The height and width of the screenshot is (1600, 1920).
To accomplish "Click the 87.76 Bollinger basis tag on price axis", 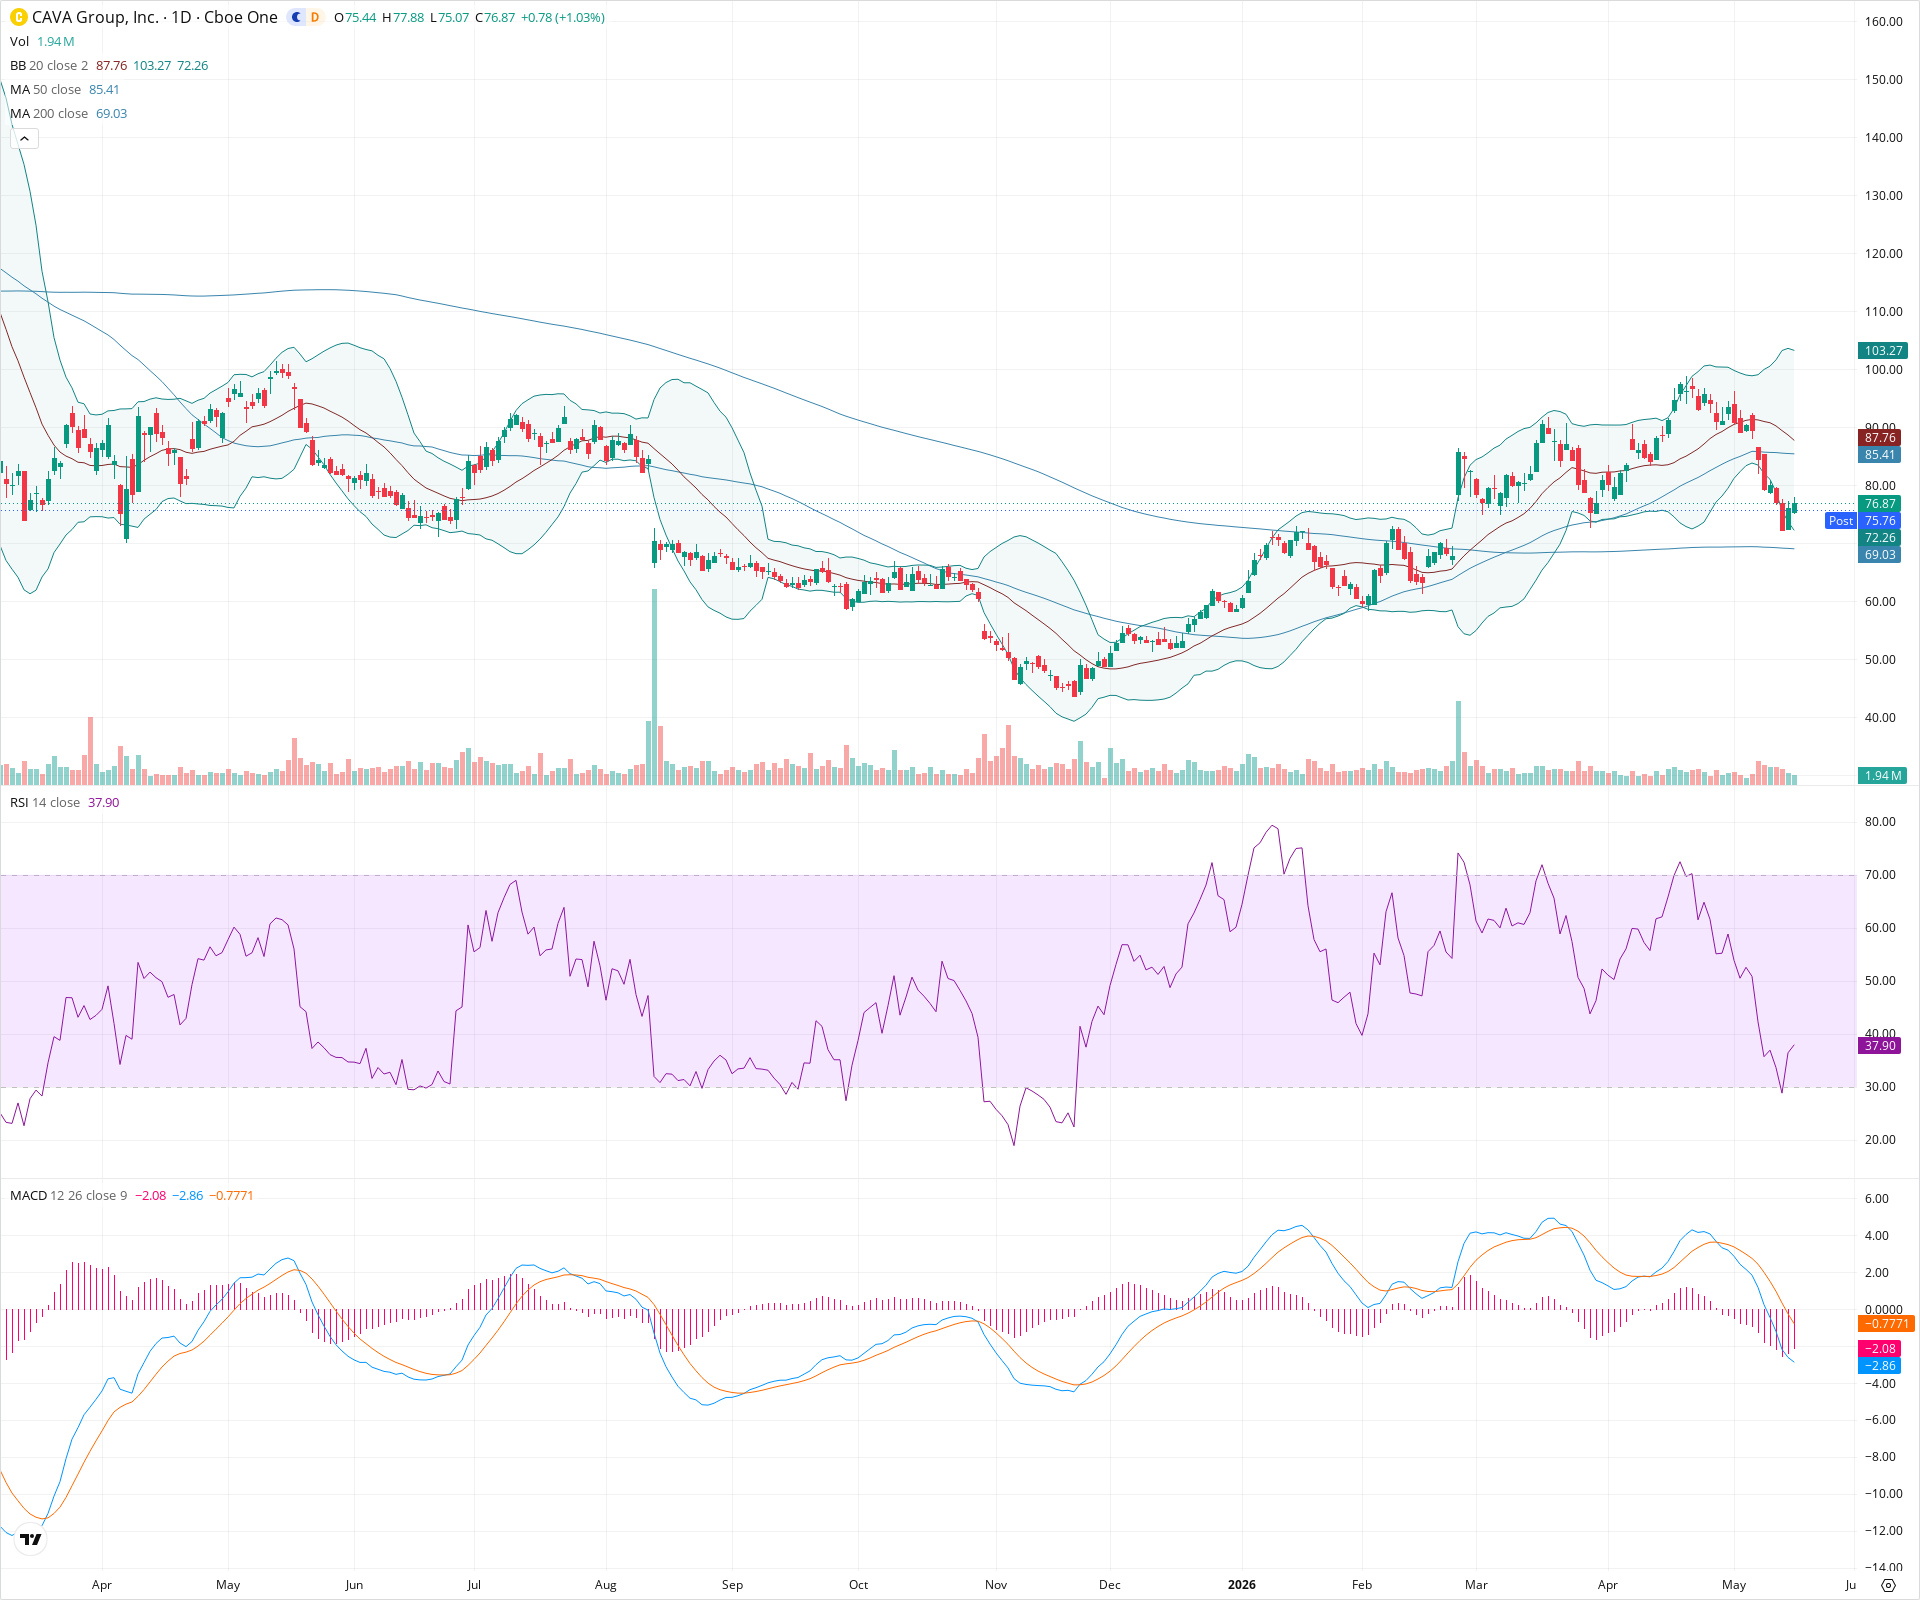I will coord(1880,438).
